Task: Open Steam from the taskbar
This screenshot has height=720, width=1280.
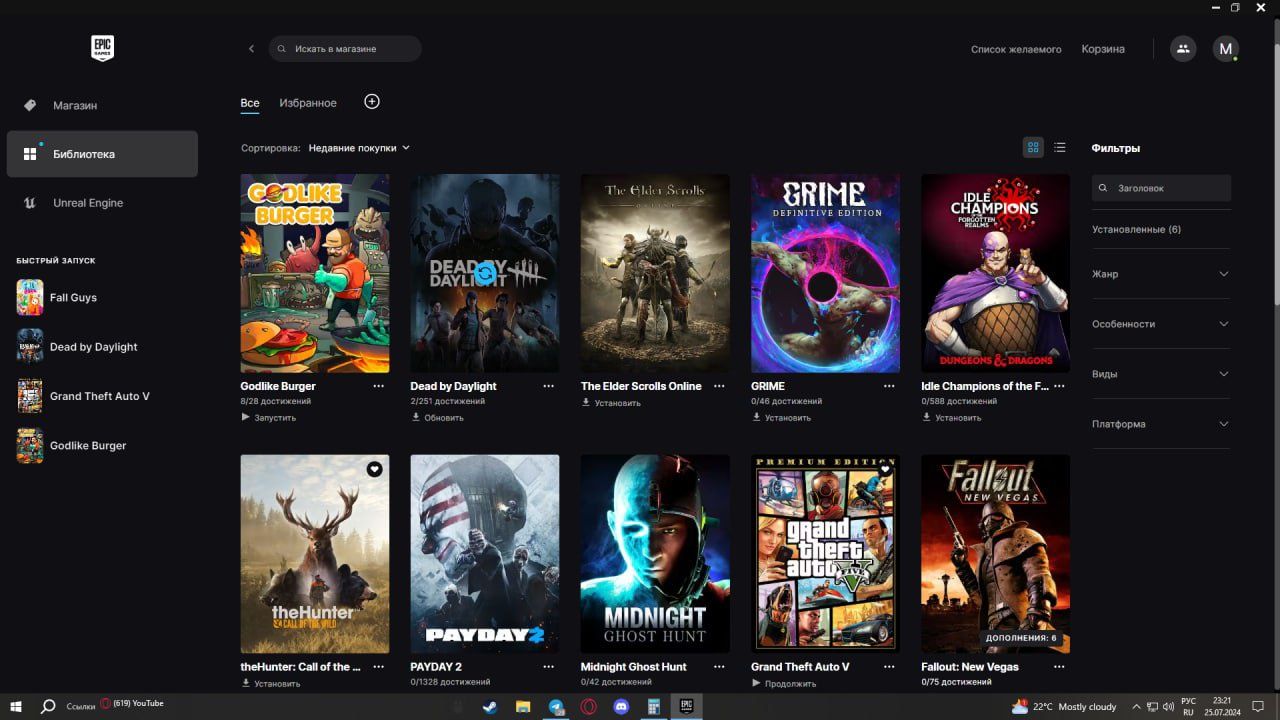Action: (490, 706)
